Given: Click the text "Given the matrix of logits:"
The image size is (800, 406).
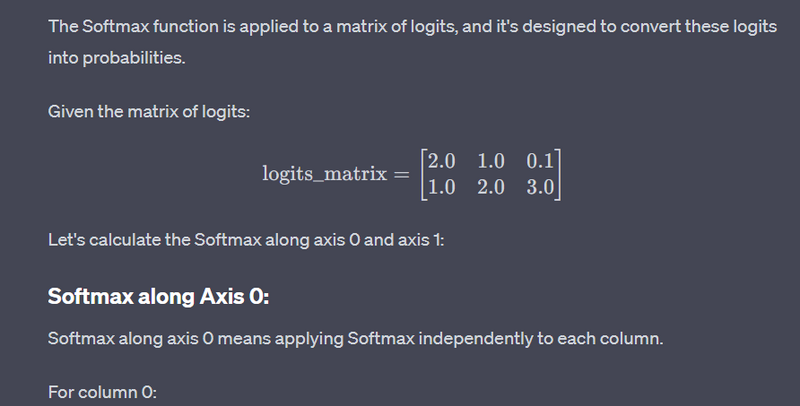Looking at the screenshot, I should pyautogui.click(x=148, y=110).
